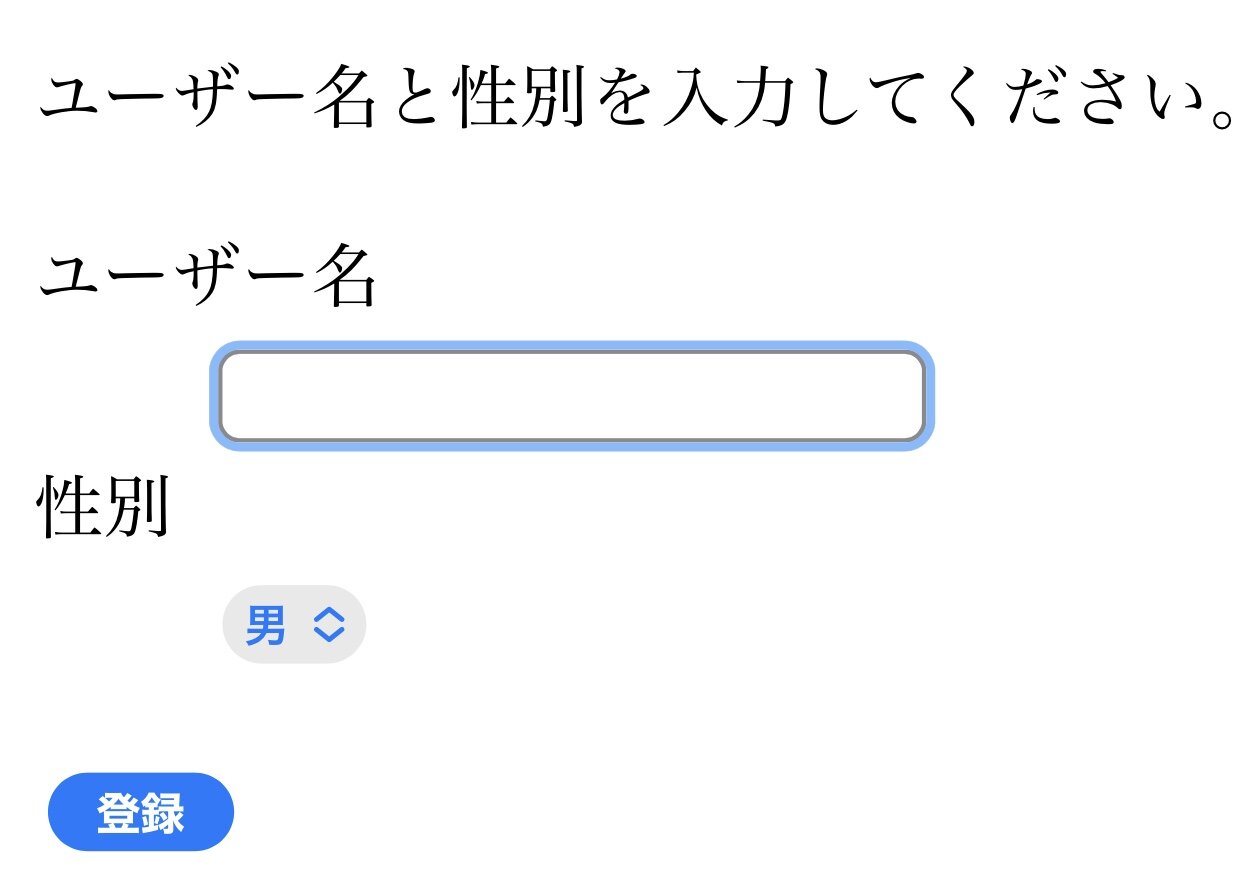
Task: Click the 名 character in the ユーザー名 label
Action: pos(345,277)
